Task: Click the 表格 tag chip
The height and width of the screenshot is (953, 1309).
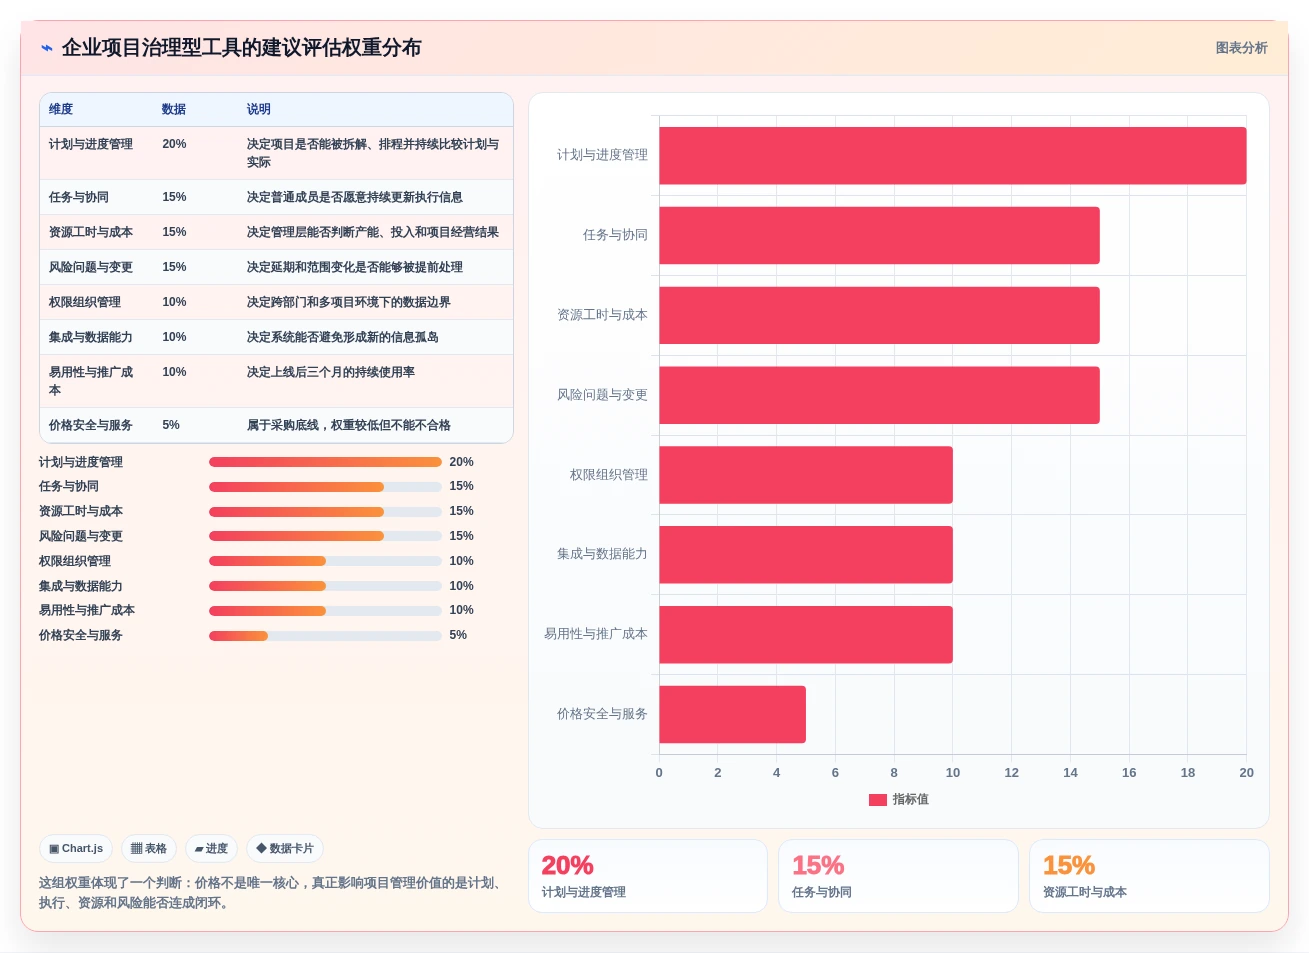Action: 149,848
